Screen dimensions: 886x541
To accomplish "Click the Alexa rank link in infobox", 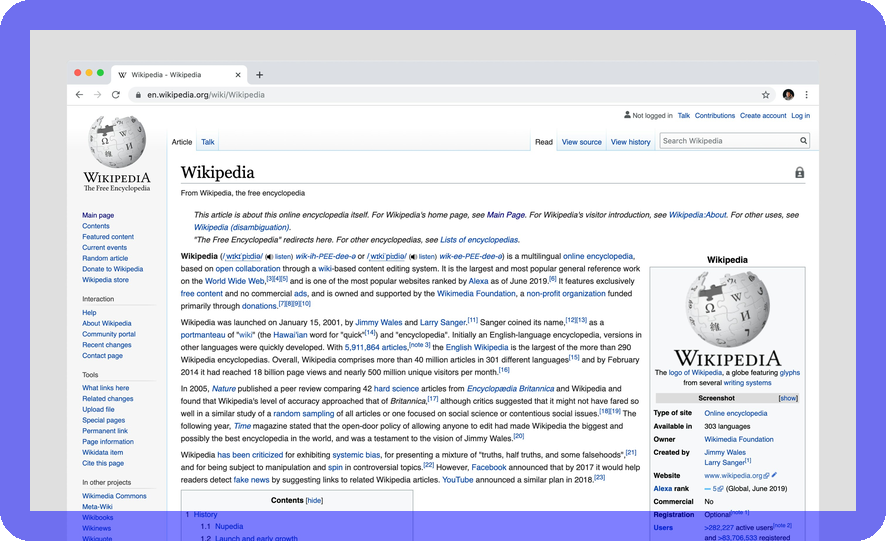I will 663,488.
